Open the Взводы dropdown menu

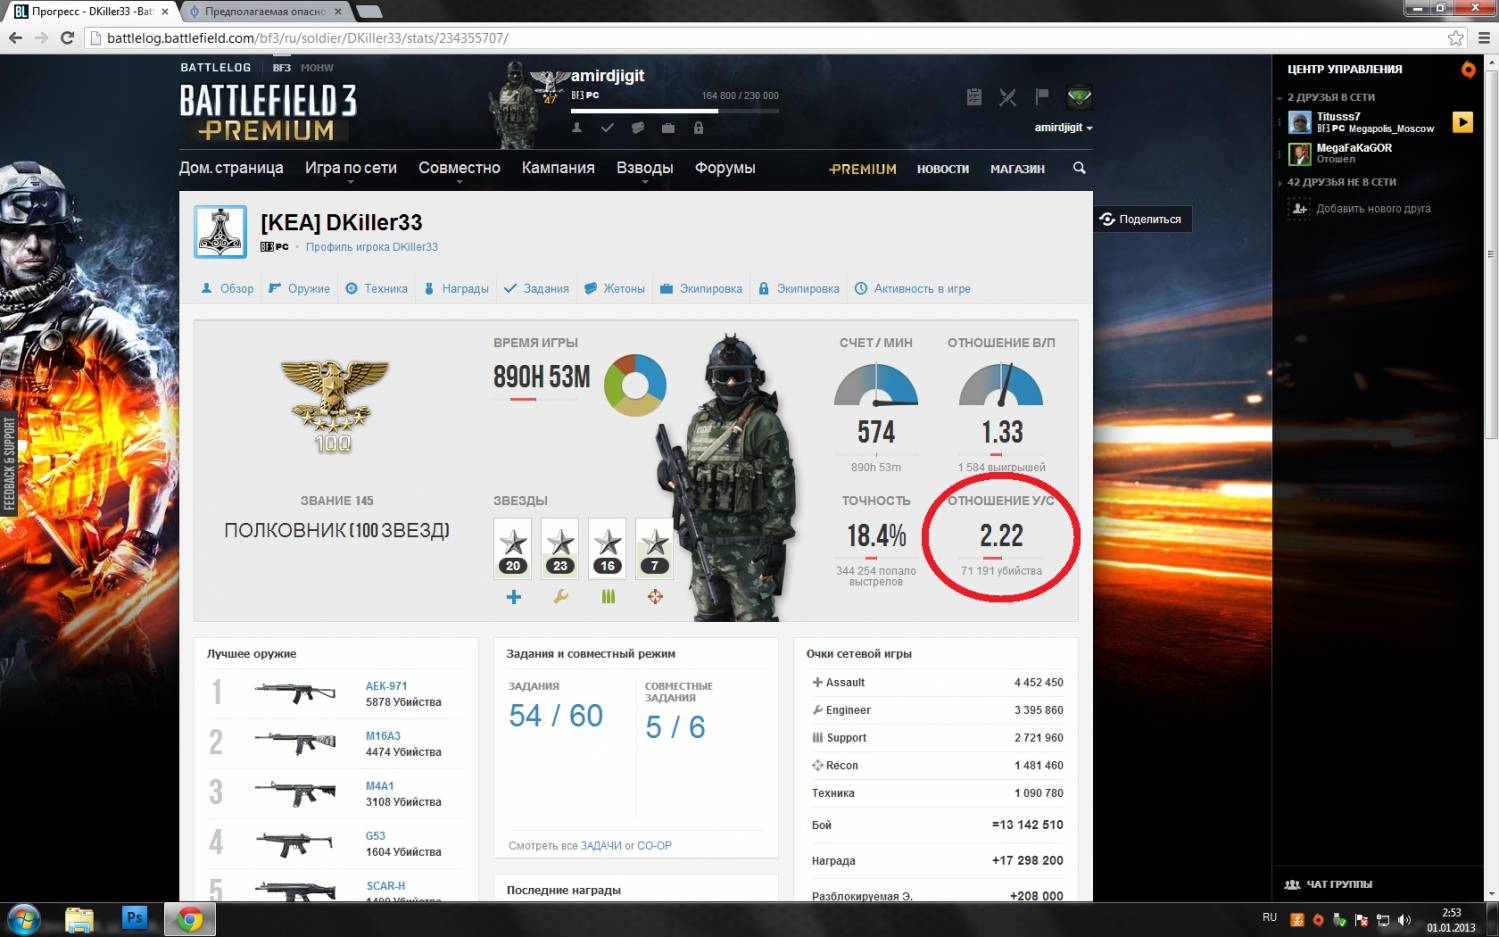point(645,168)
